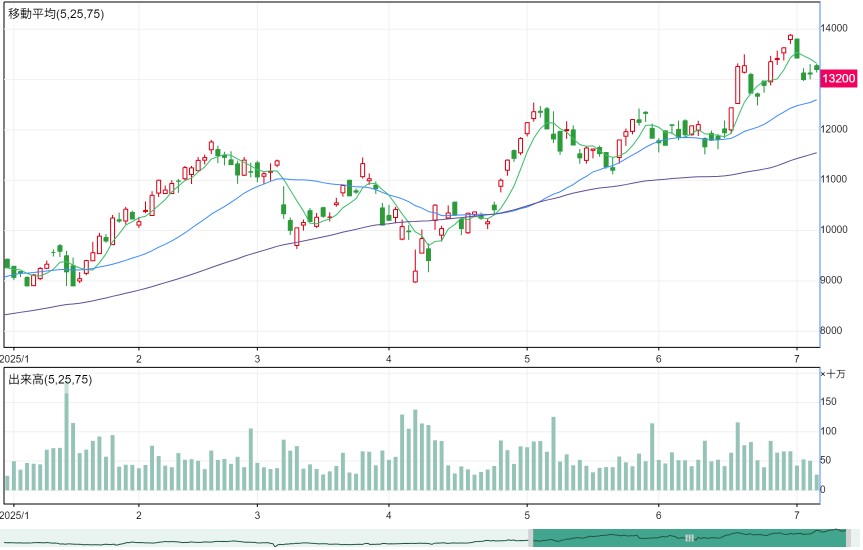Viewport: 863px width, 550px height.
Task: Grab the right handle of the range selector
Action: [848, 538]
